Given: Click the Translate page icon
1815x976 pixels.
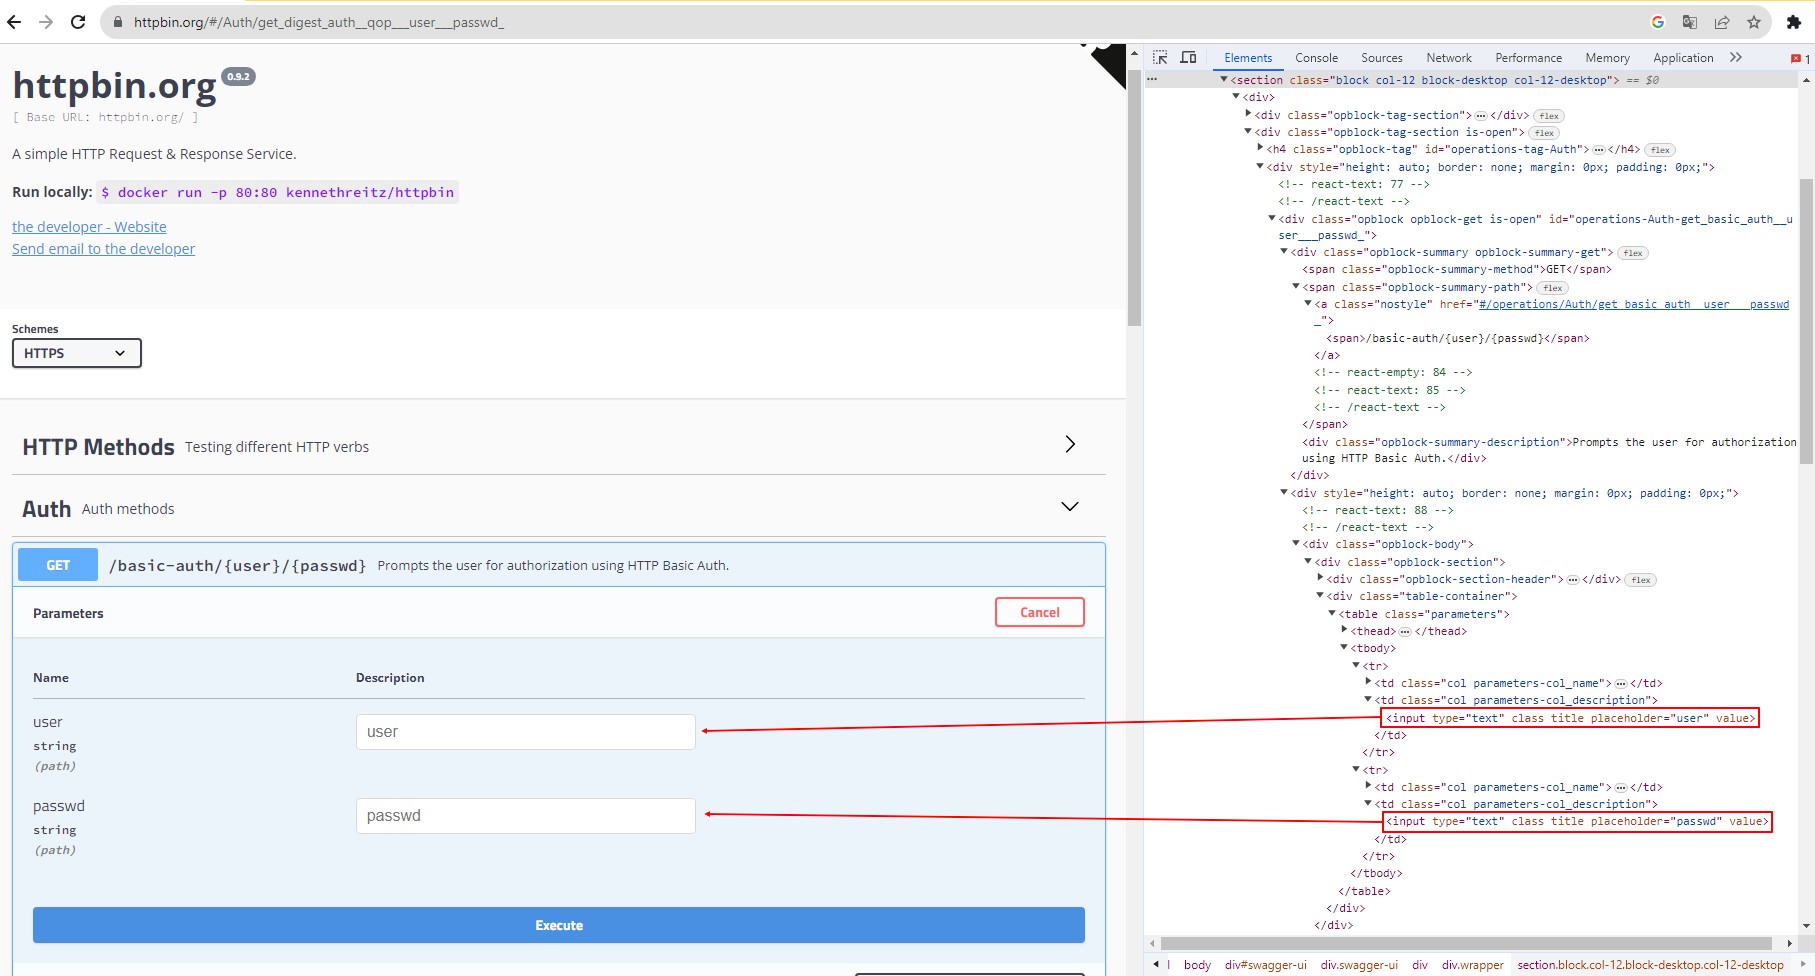Looking at the screenshot, I should tap(1690, 22).
